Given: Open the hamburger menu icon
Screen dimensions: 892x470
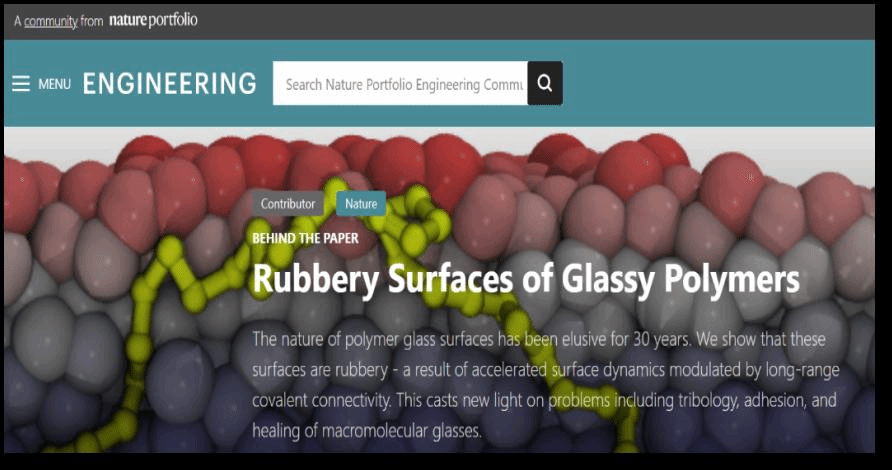Looking at the screenshot, I should [21, 84].
